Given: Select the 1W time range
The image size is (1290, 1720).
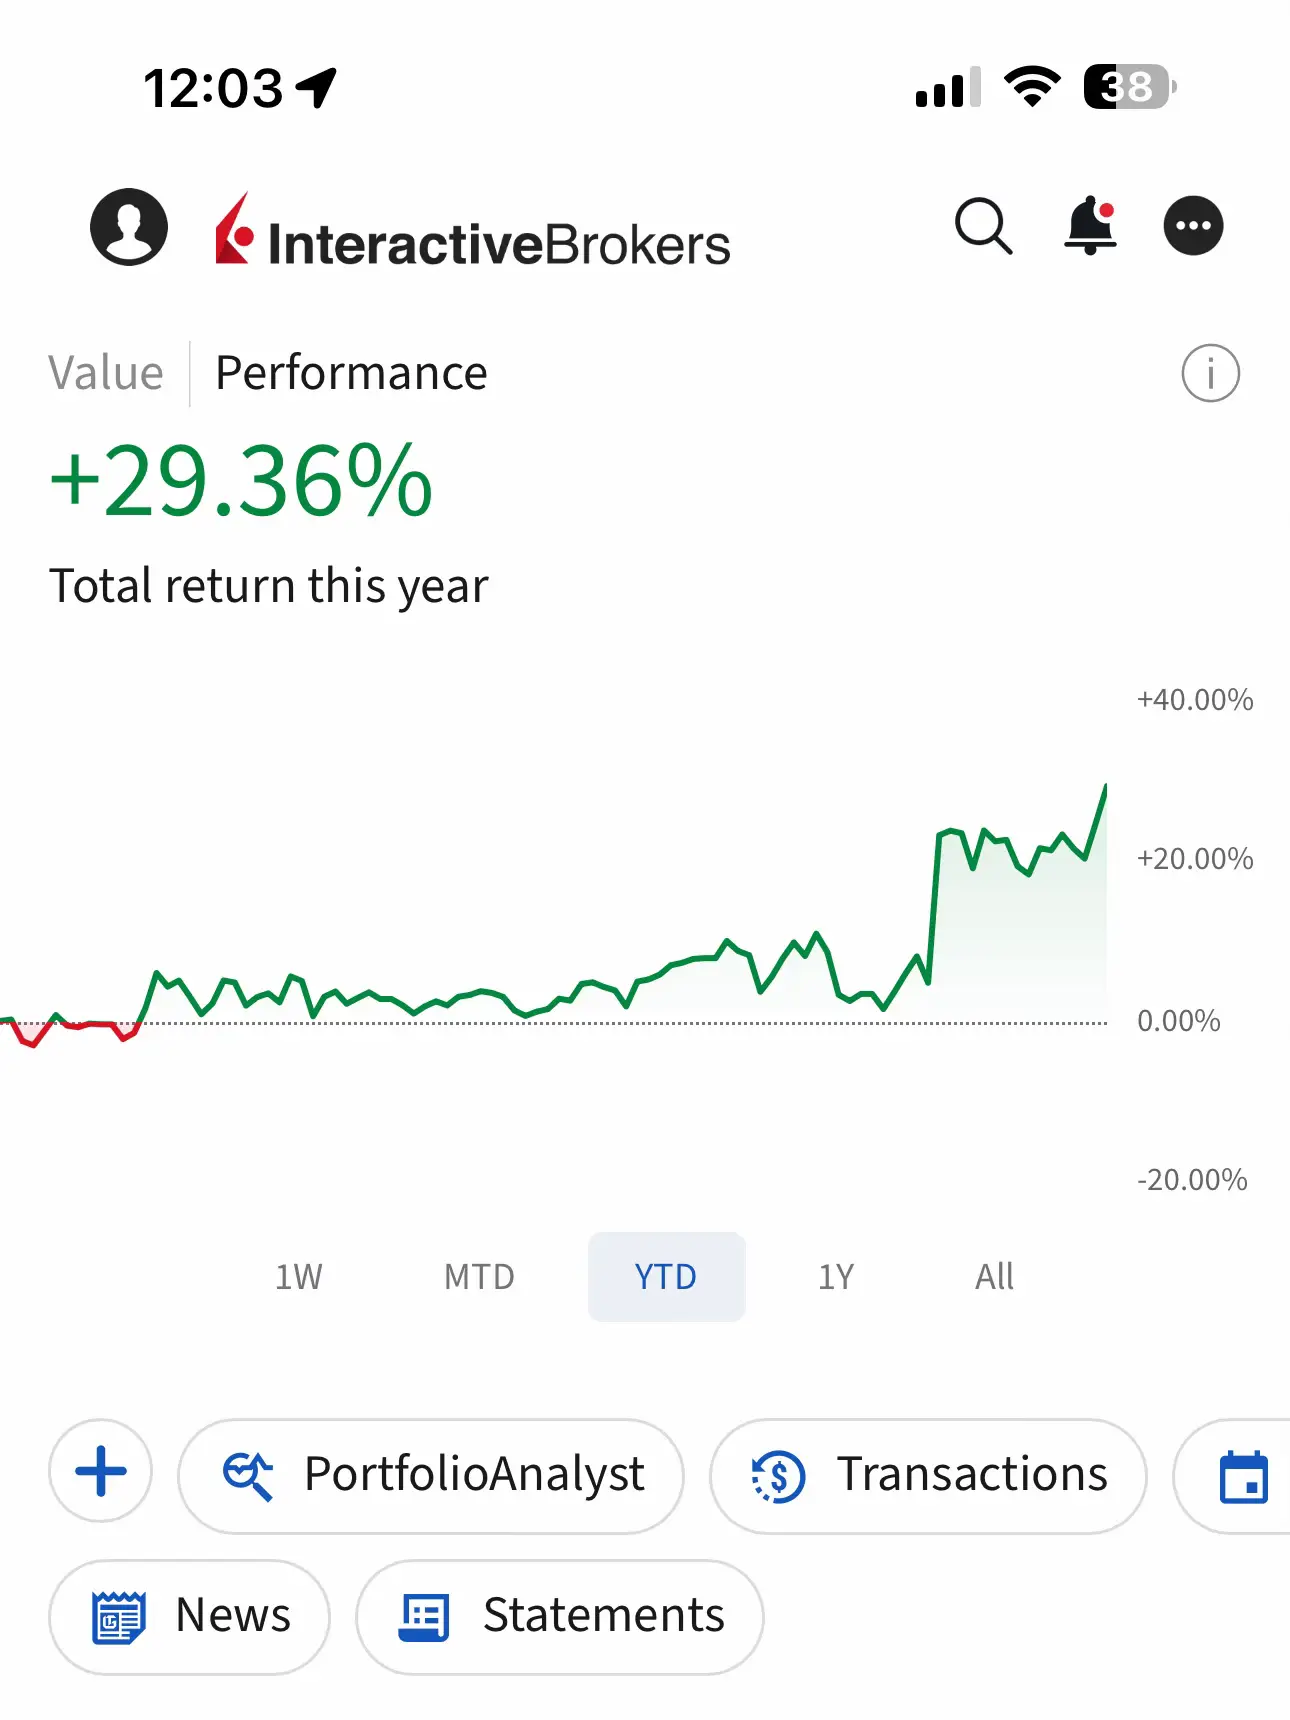Looking at the screenshot, I should pyautogui.click(x=299, y=1277).
